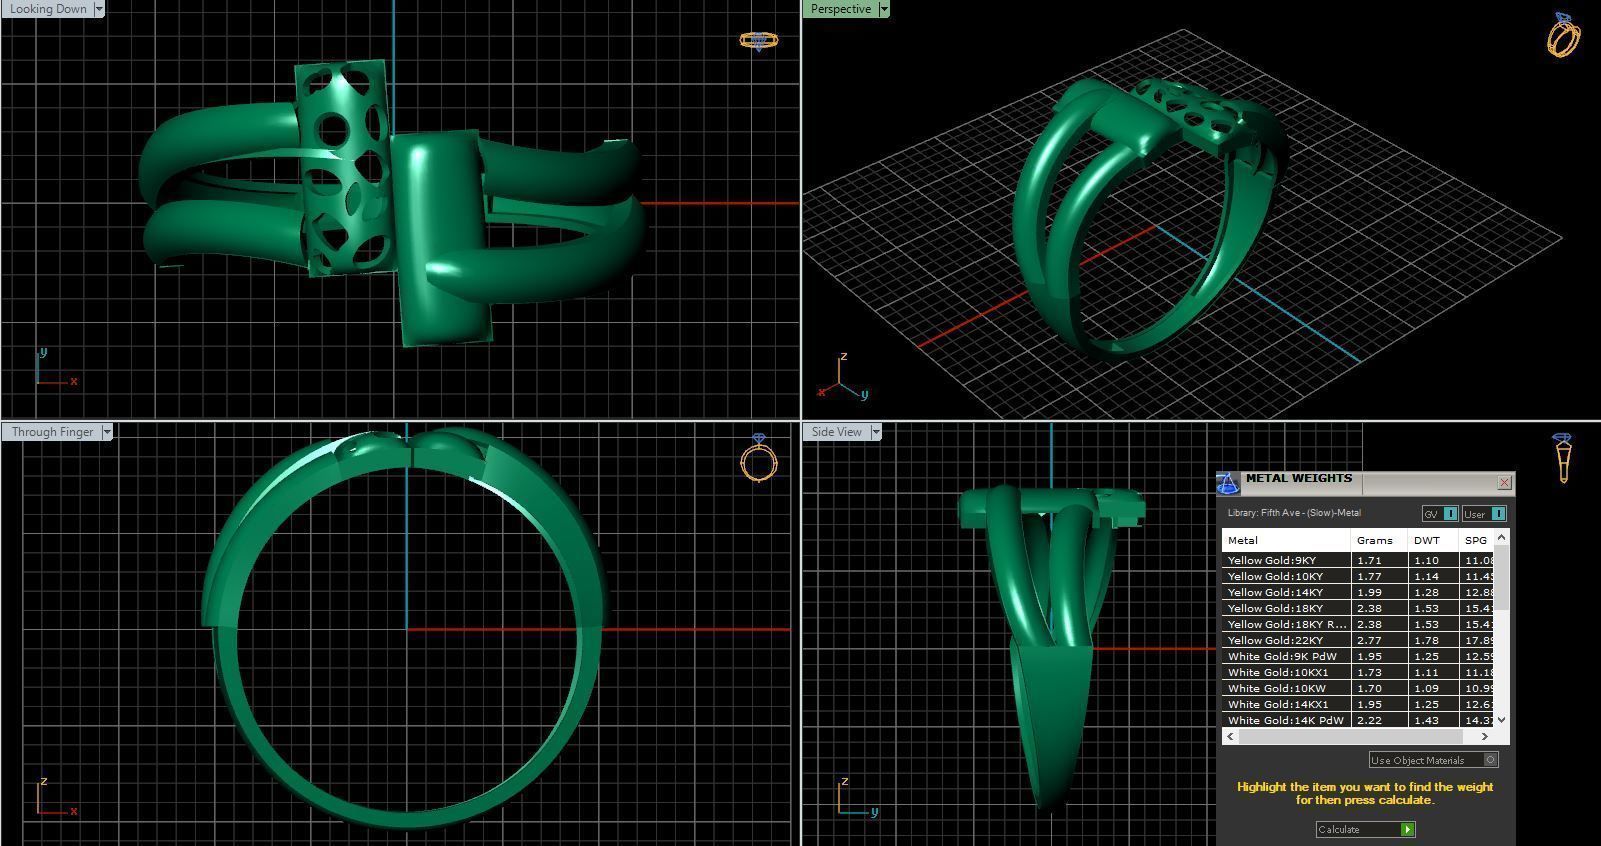Image resolution: width=1601 pixels, height=846 pixels.
Task: Open the Through Finger viewport dropdown arrow
Action: click(x=107, y=432)
